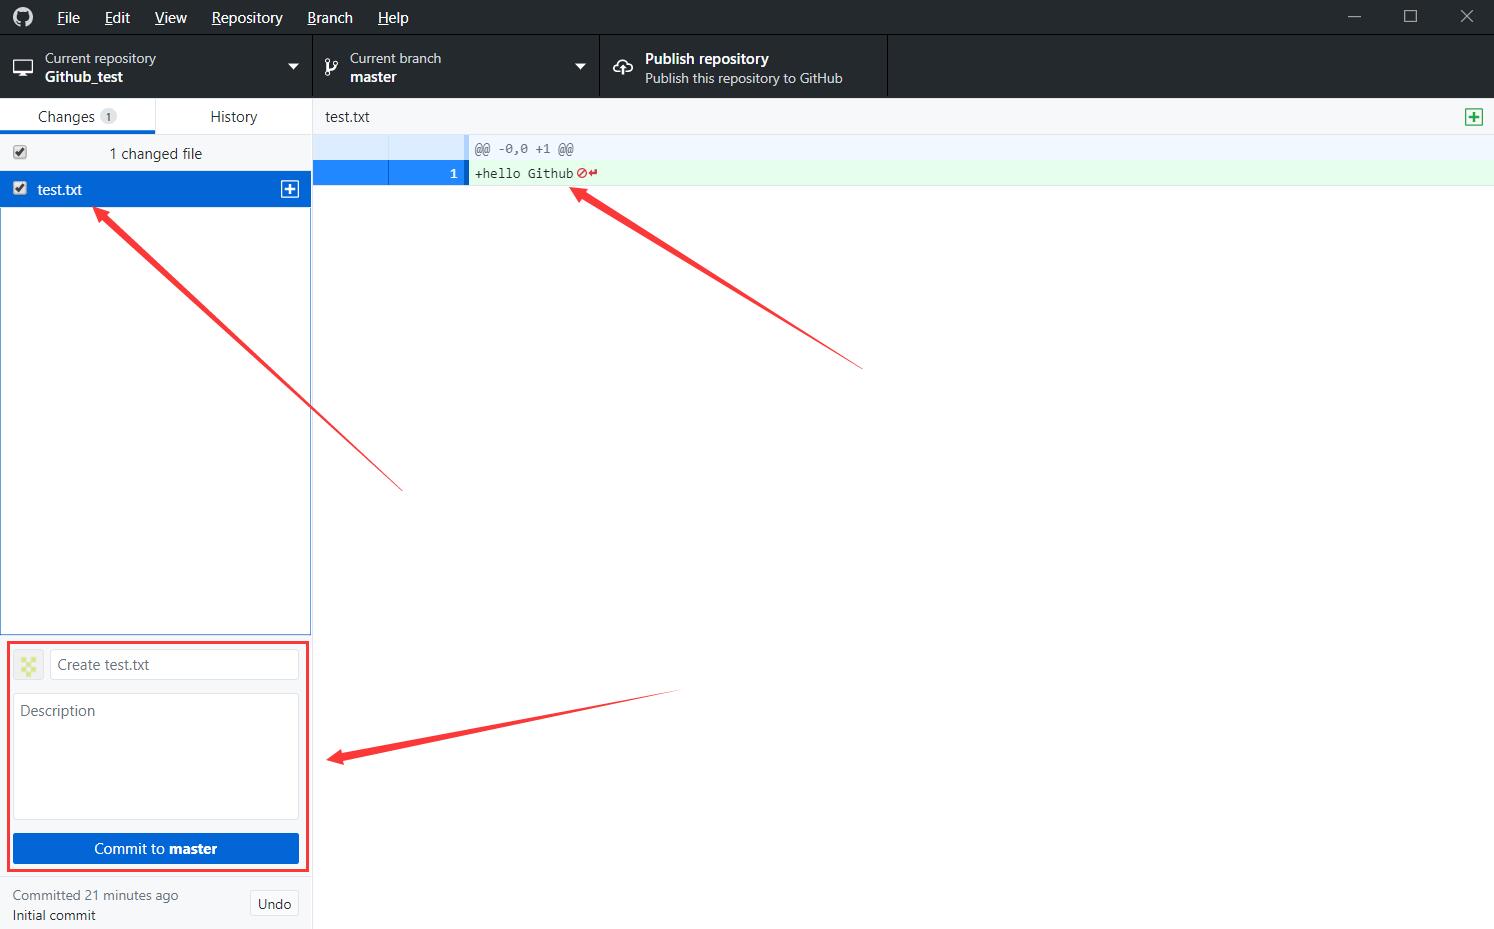Viewport: 1494px width, 929px height.
Task: Uncheck the test.txt checkbox
Action: point(20,189)
